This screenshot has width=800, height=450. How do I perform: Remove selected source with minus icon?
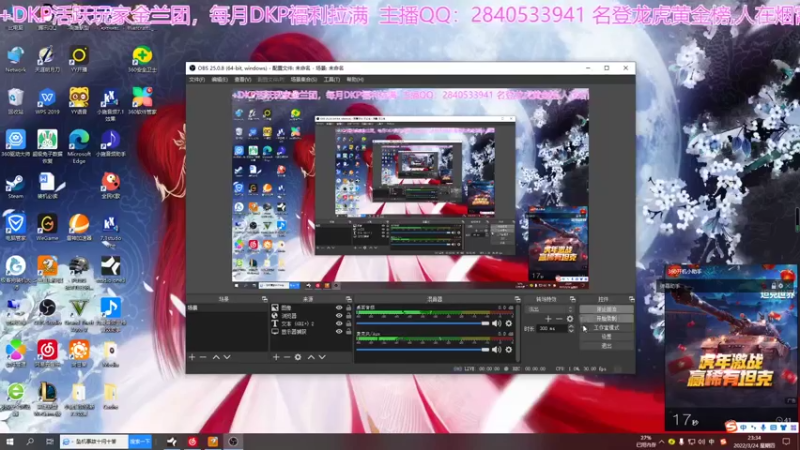tap(287, 357)
